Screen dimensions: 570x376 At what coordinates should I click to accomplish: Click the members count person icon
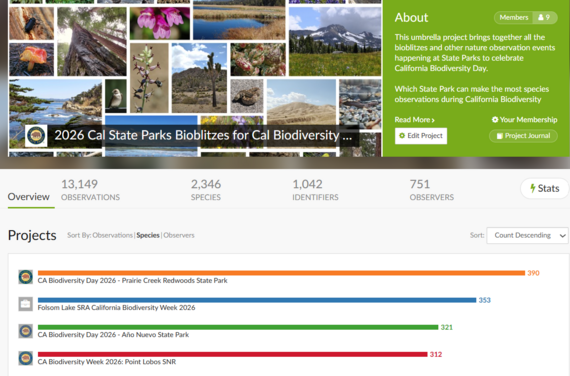tap(541, 17)
